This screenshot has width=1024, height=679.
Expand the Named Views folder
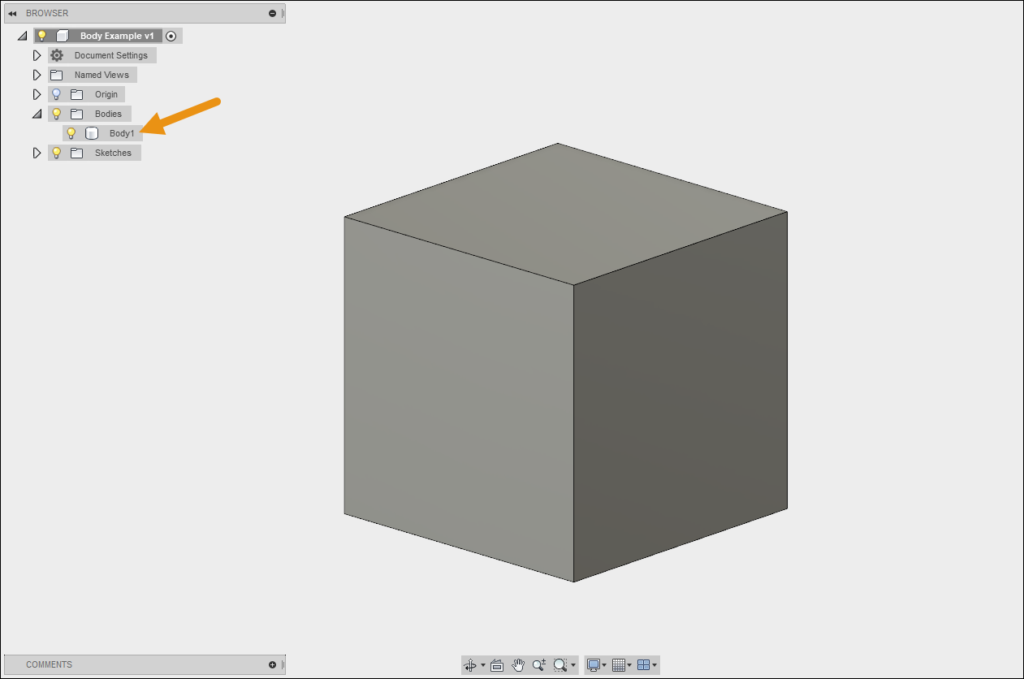click(36, 74)
